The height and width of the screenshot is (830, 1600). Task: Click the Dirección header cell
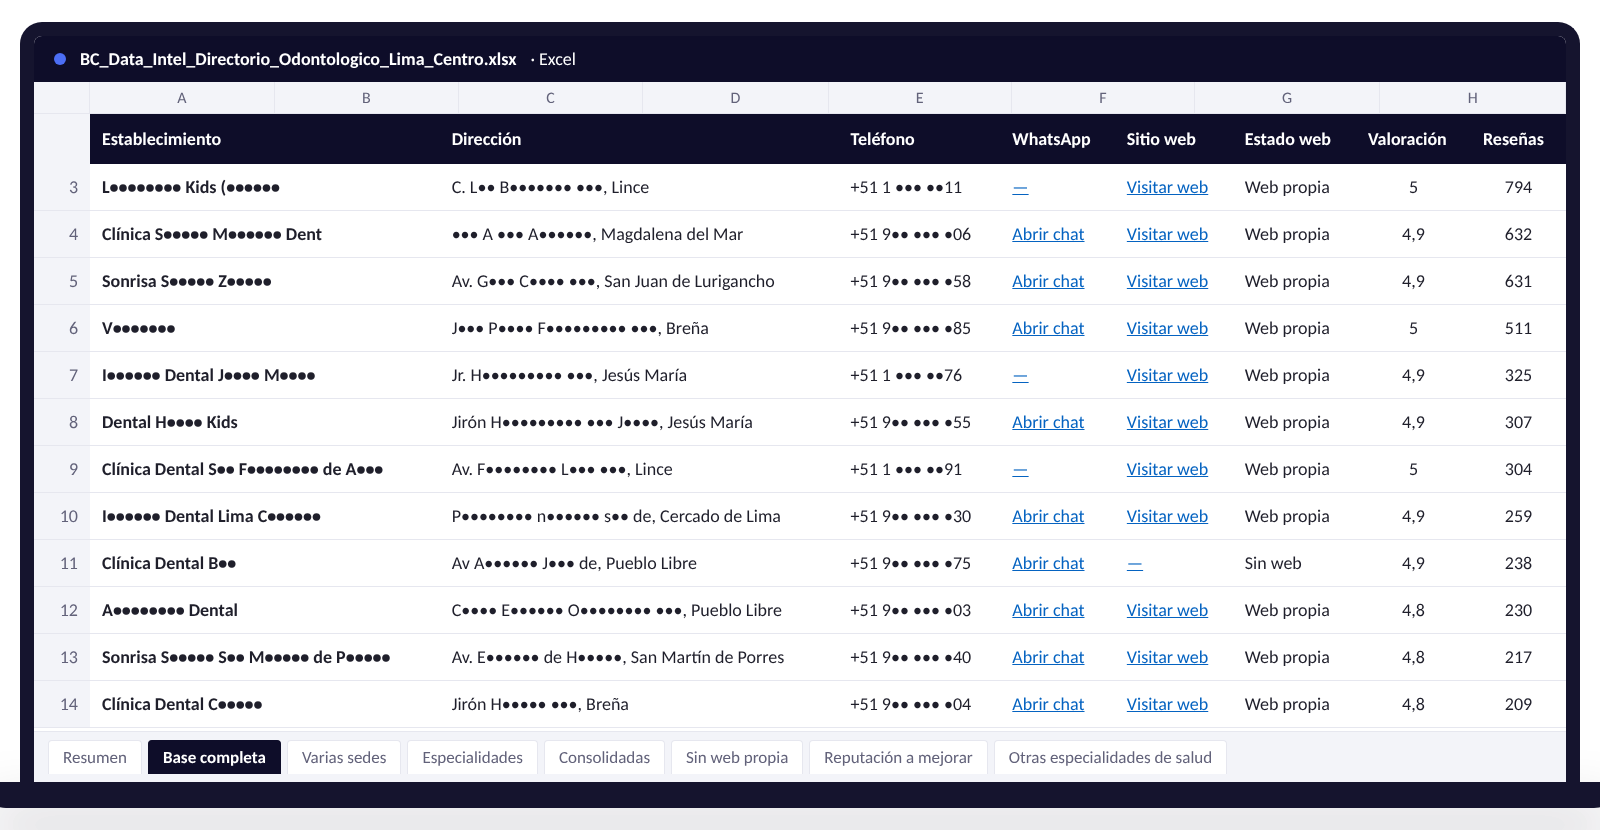click(x=639, y=139)
